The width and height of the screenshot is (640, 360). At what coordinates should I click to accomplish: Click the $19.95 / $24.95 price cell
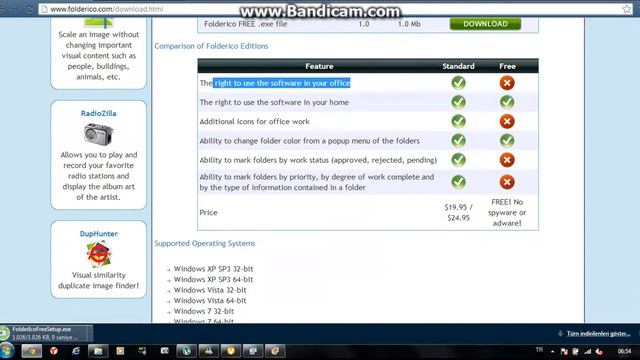458,212
